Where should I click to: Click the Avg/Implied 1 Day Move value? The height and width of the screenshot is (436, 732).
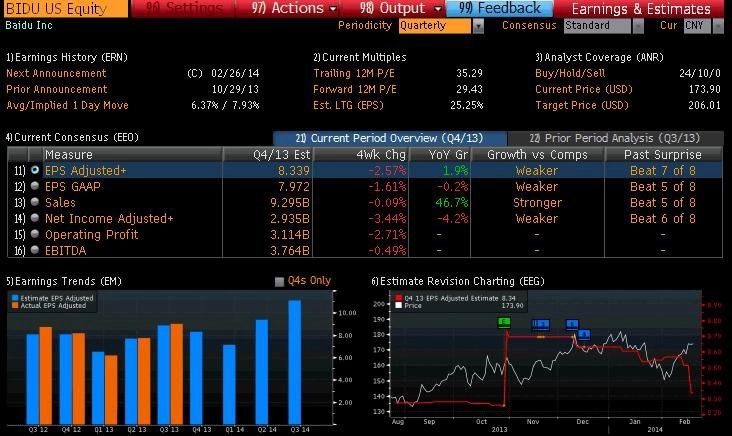225,105
